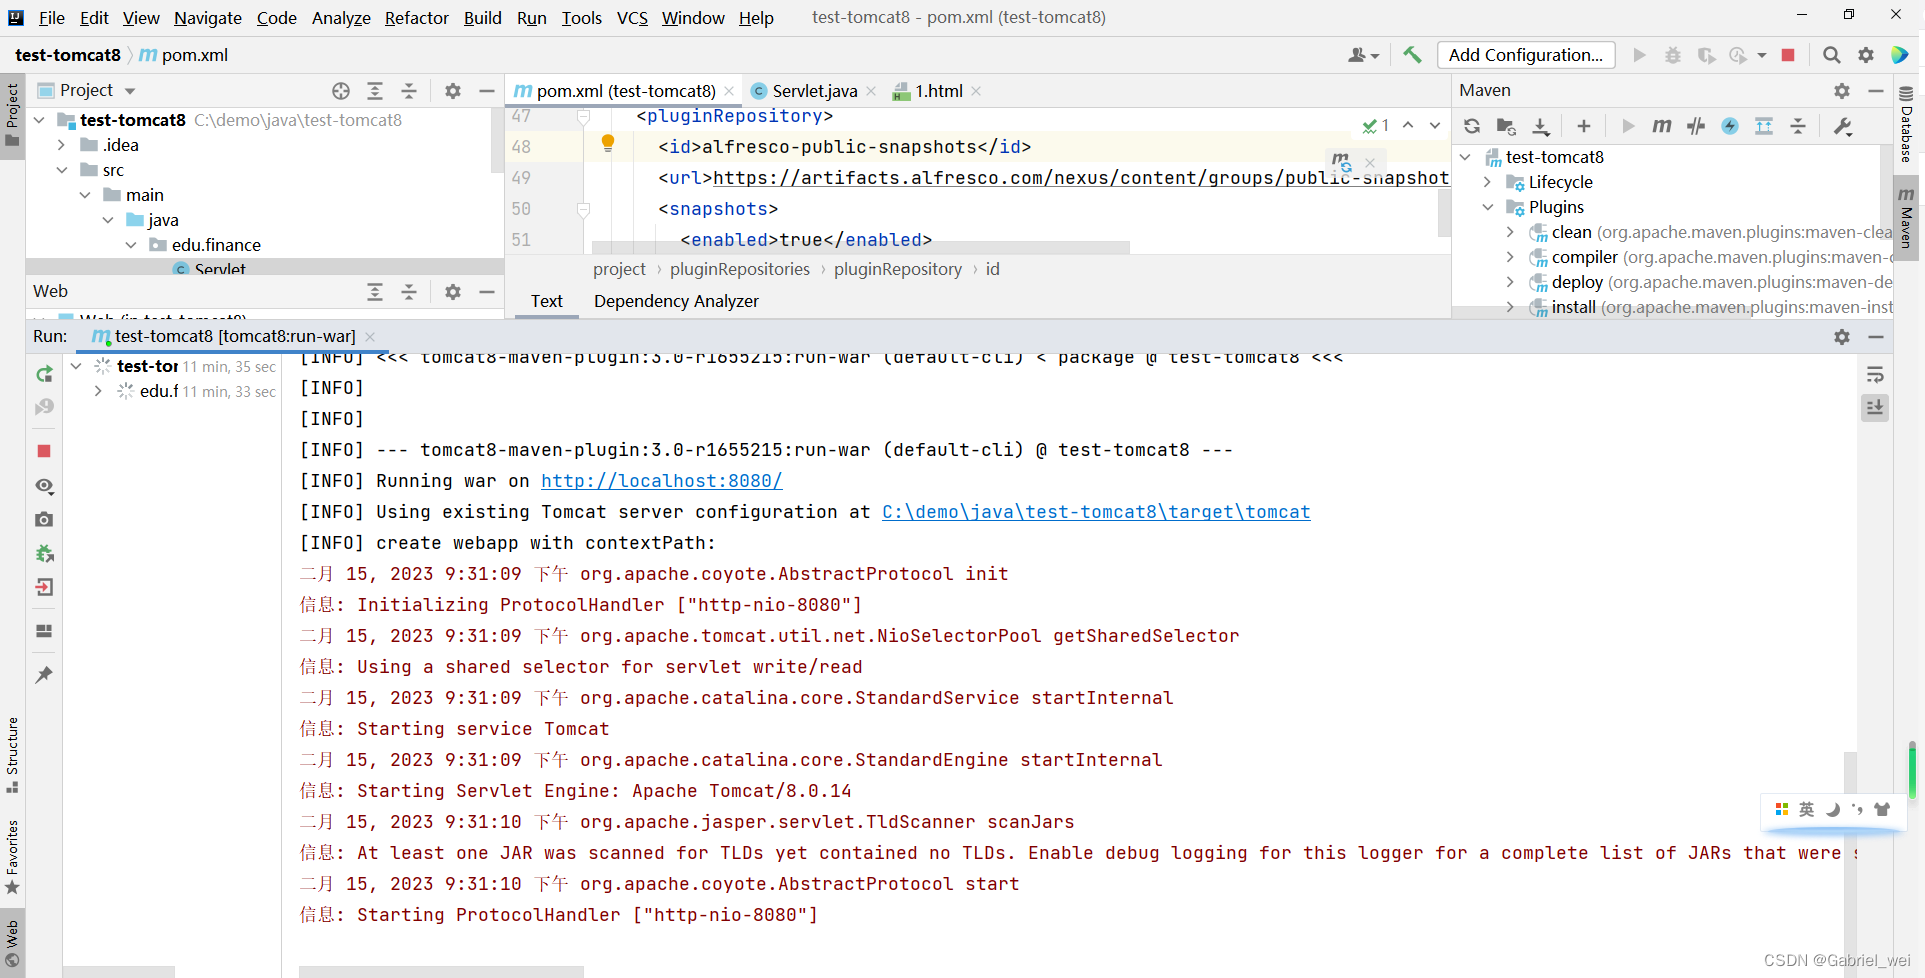The width and height of the screenshot is (1925, 978).
Task: Collapse the edu.finance package
Action: coord(131,245)
